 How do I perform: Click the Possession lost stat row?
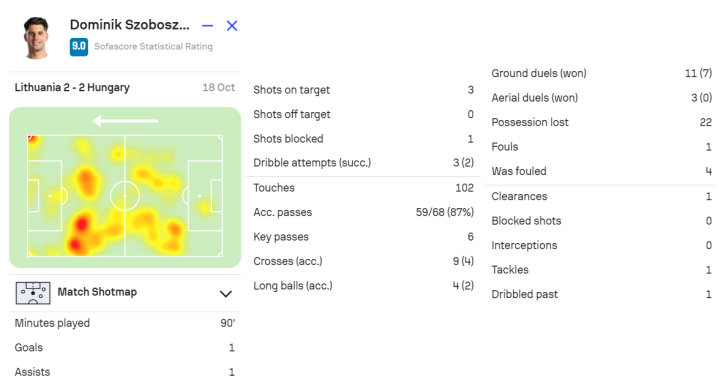(602, 122)
